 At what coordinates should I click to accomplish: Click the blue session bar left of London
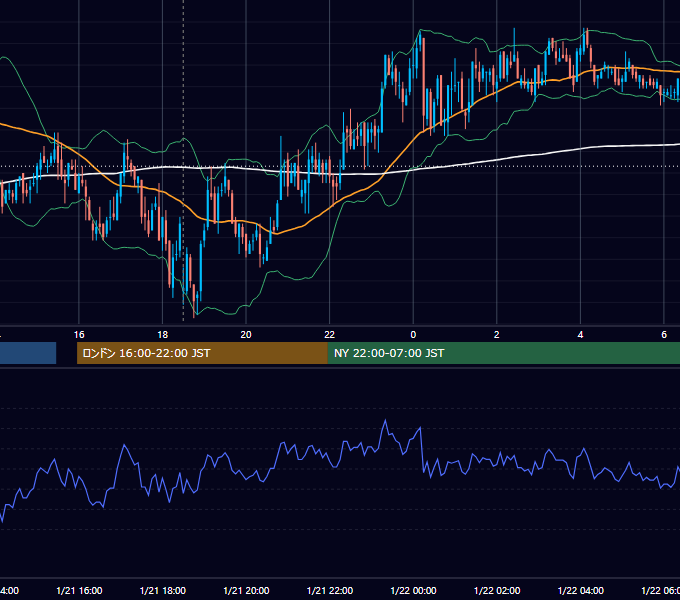[28, 353]
